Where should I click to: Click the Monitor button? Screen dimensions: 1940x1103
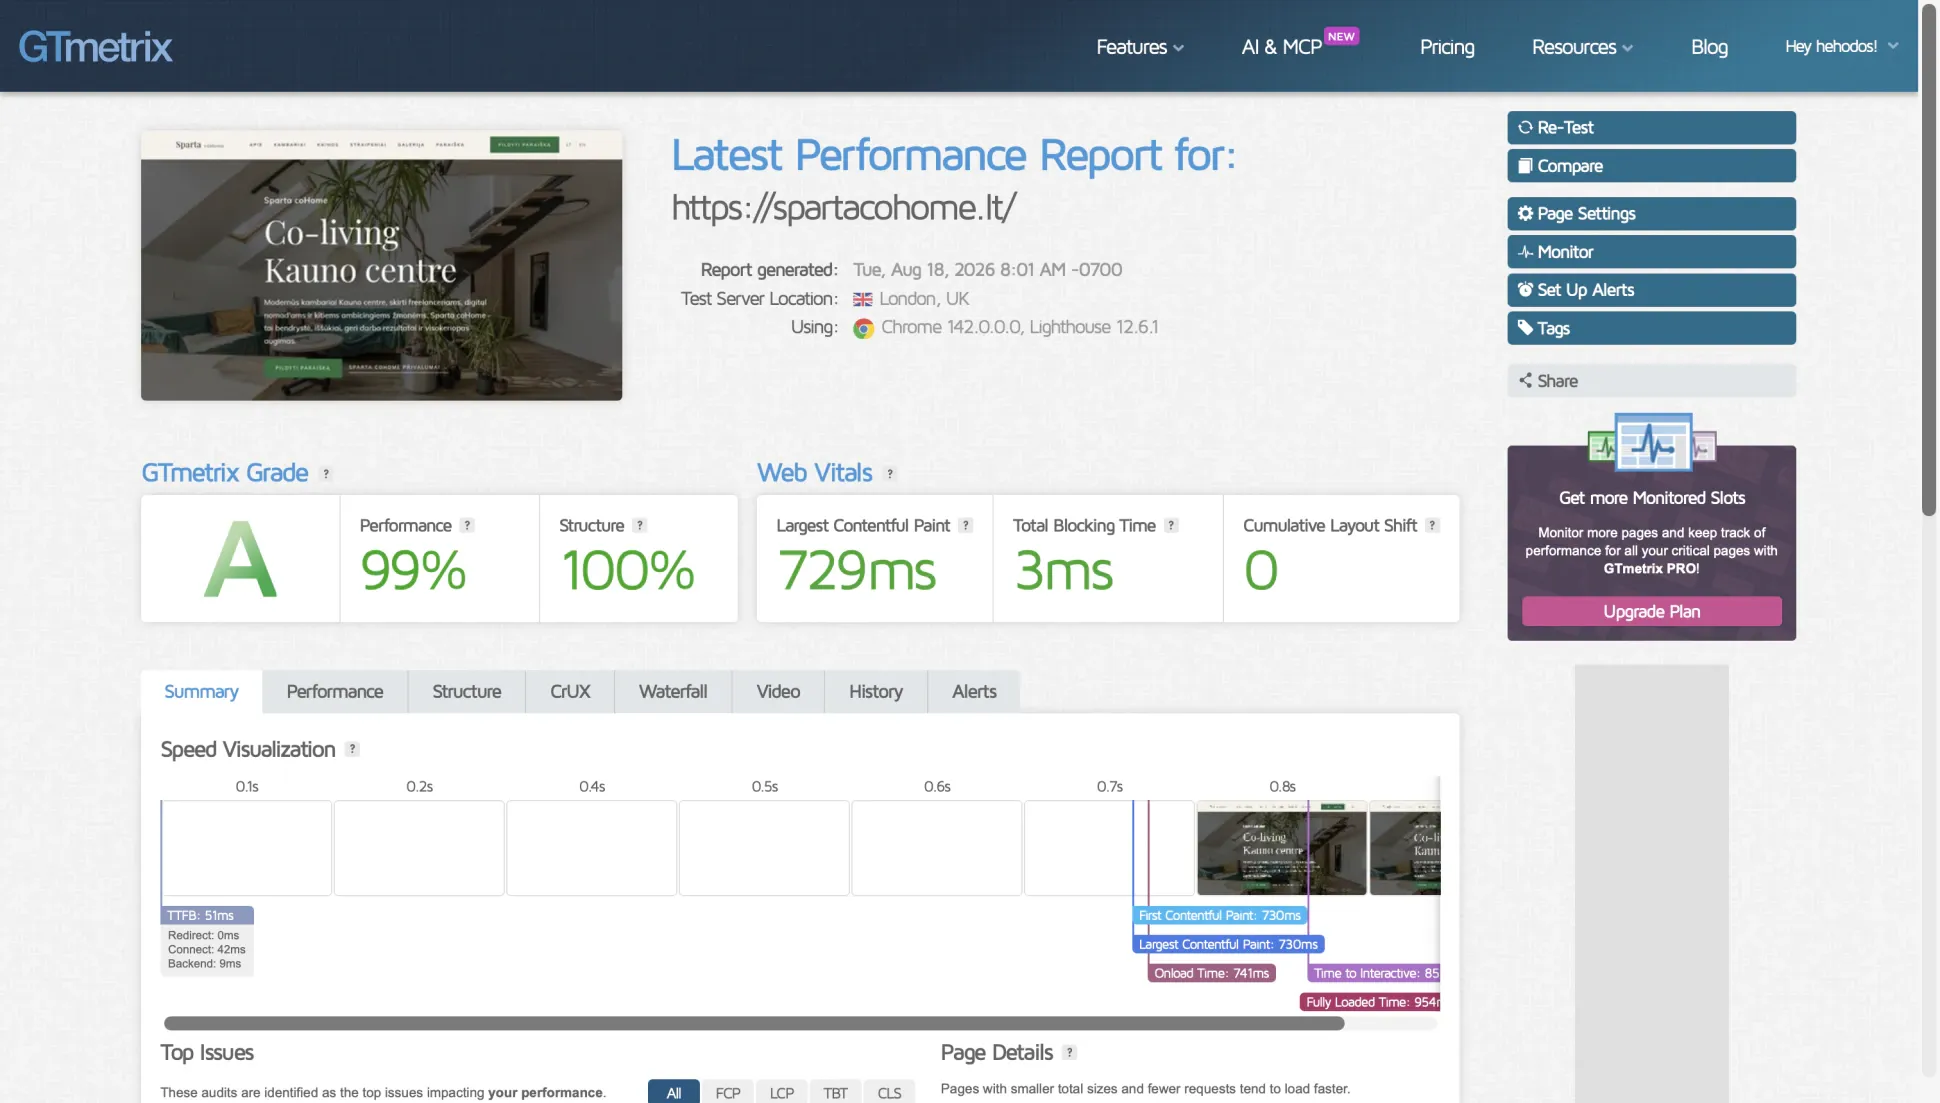[x=1651, y=252]
